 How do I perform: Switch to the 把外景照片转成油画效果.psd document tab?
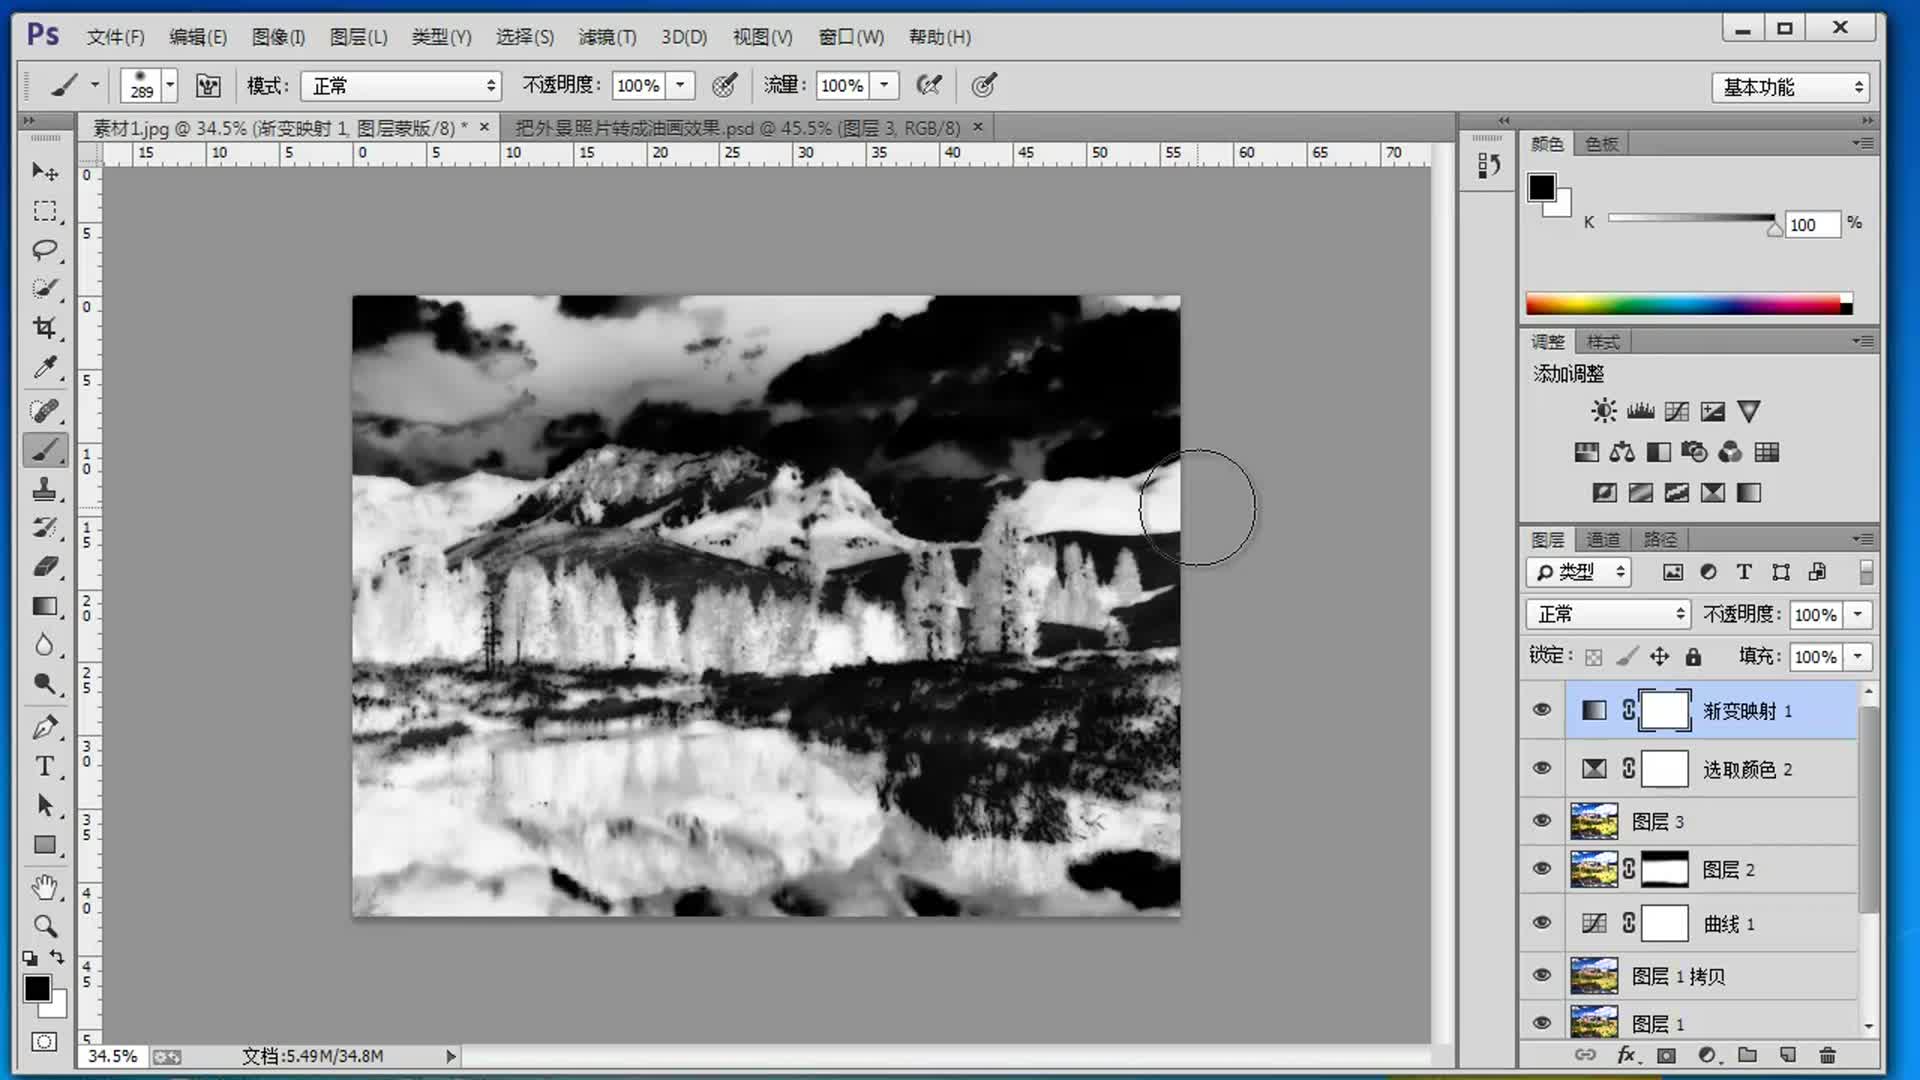click(737, 128)
